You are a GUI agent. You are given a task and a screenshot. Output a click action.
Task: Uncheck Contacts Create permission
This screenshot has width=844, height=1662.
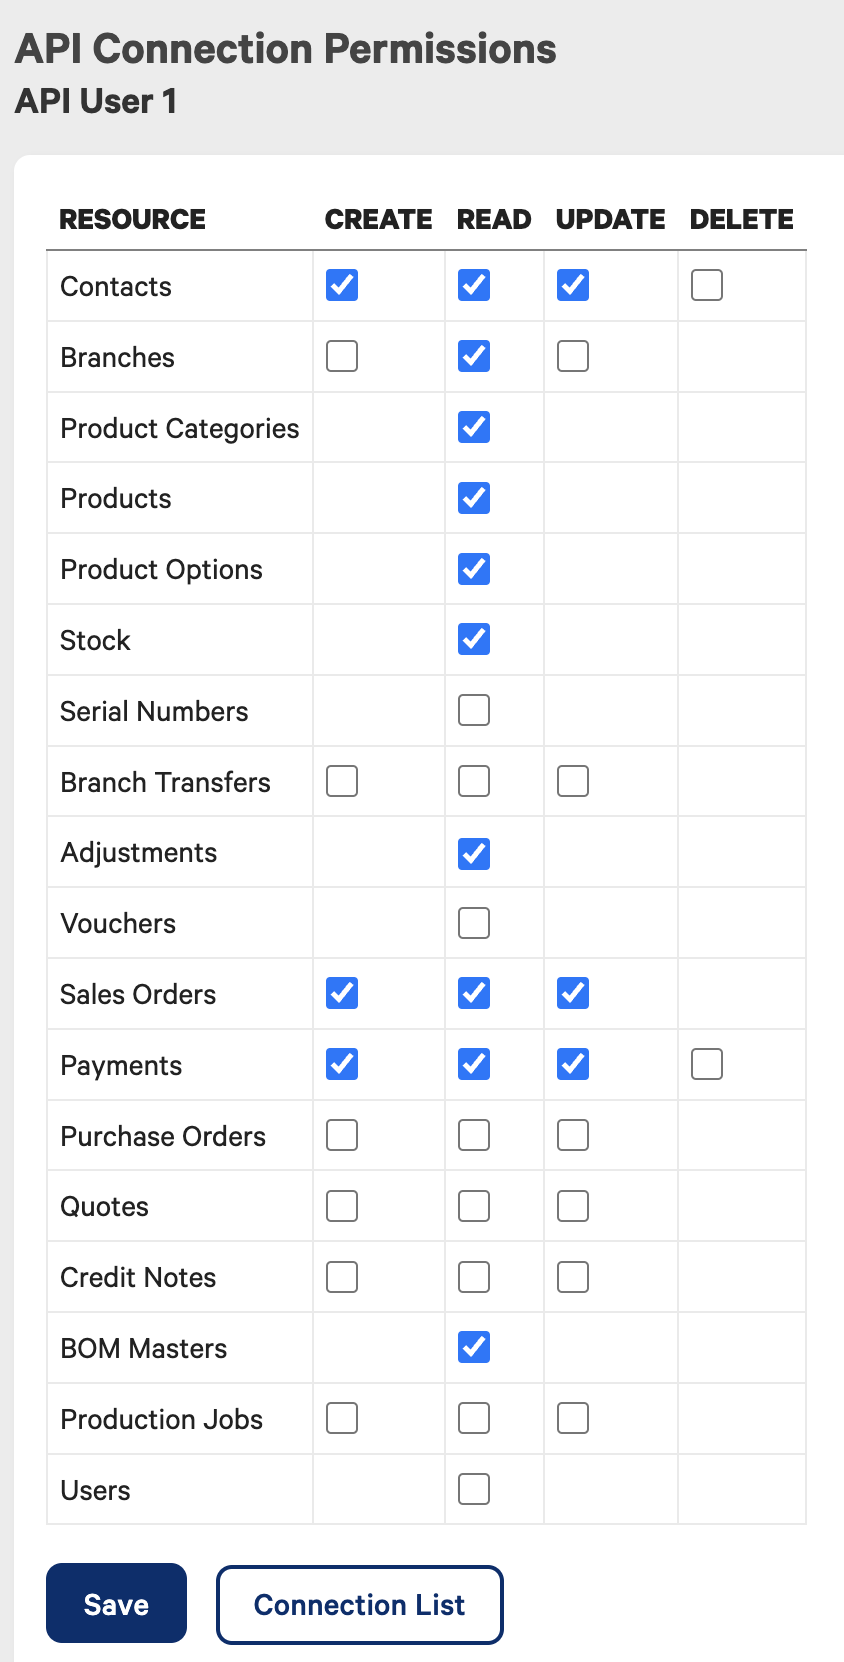342,285
